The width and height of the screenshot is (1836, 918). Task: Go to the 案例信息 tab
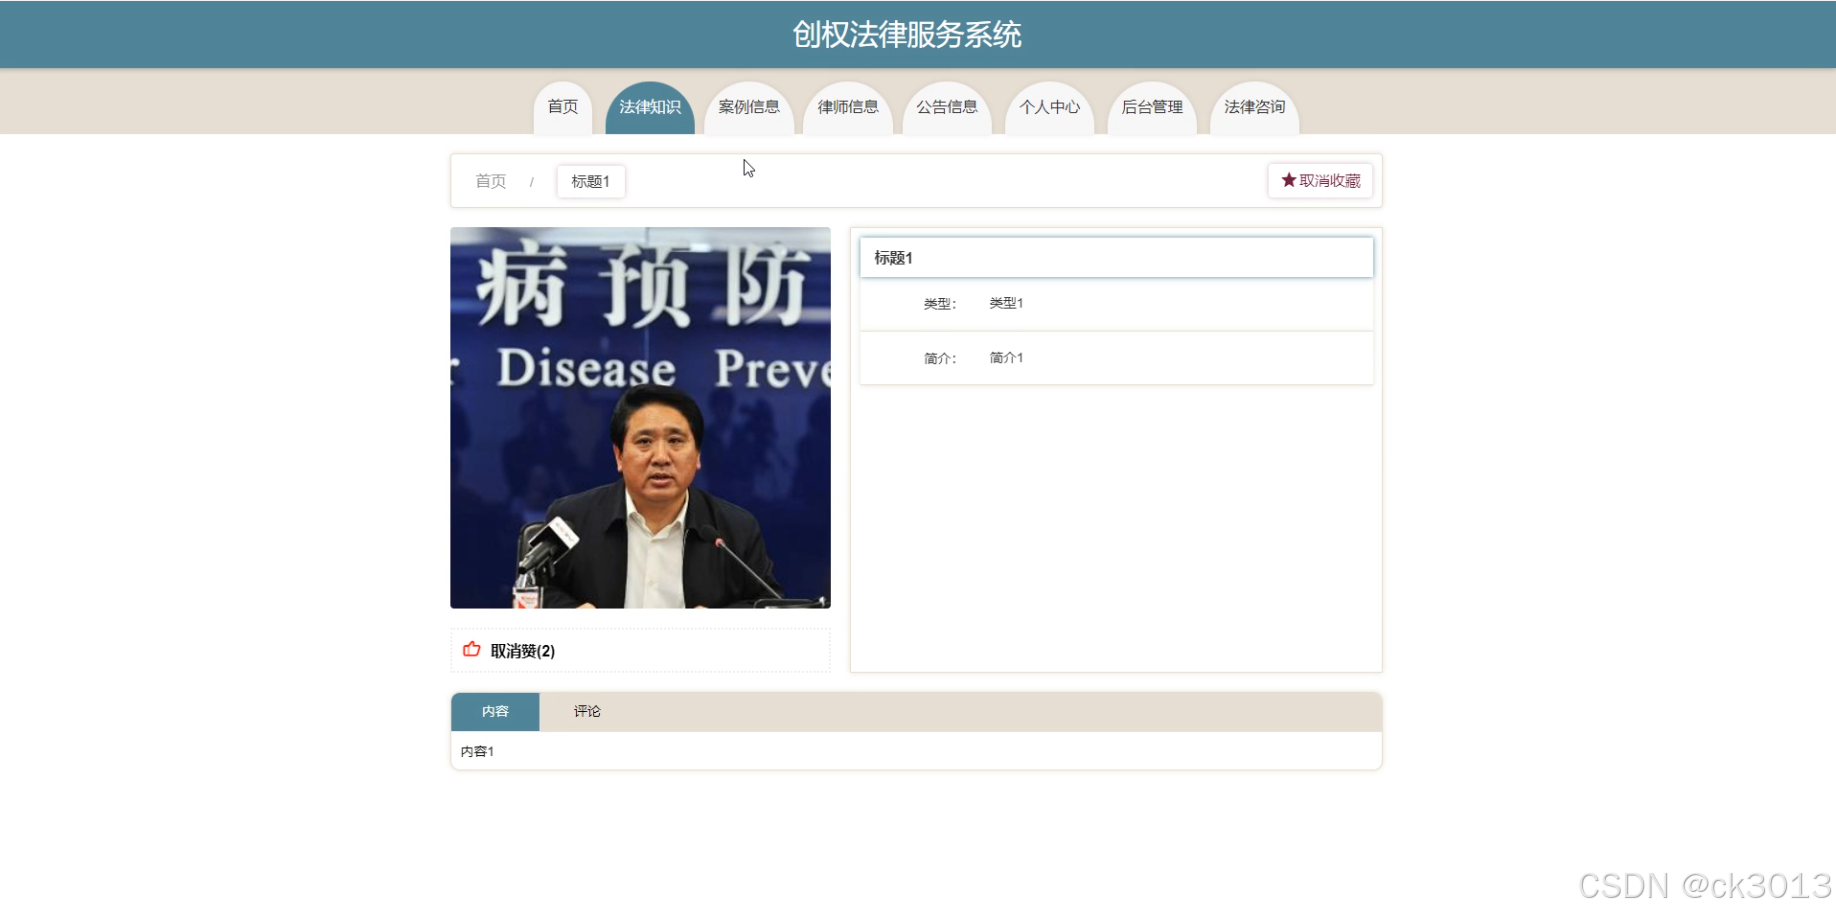point(749,107)
